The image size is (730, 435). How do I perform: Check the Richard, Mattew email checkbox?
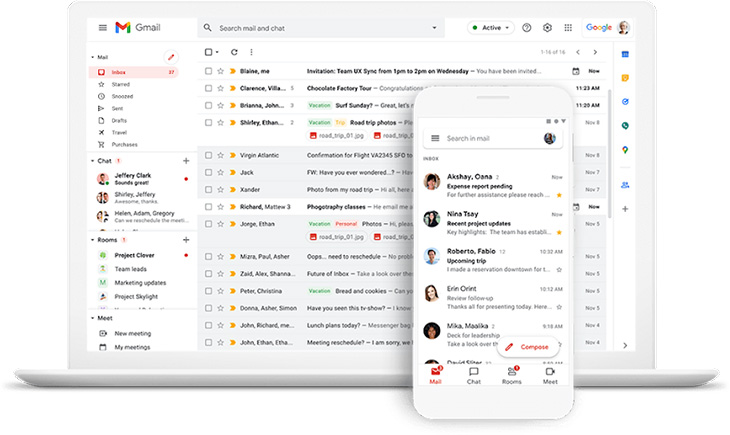[208, 207]
